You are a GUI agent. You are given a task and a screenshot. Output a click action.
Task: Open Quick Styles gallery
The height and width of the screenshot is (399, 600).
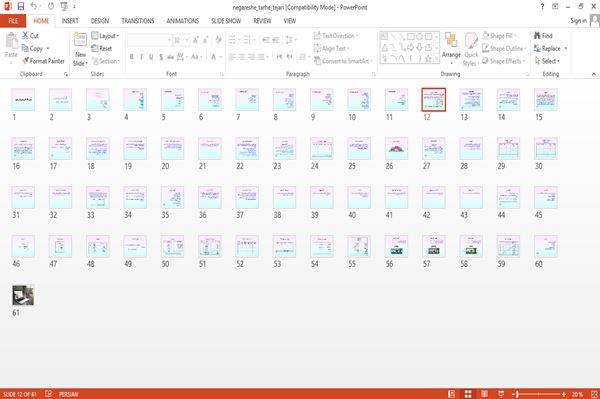click(471, 50)
